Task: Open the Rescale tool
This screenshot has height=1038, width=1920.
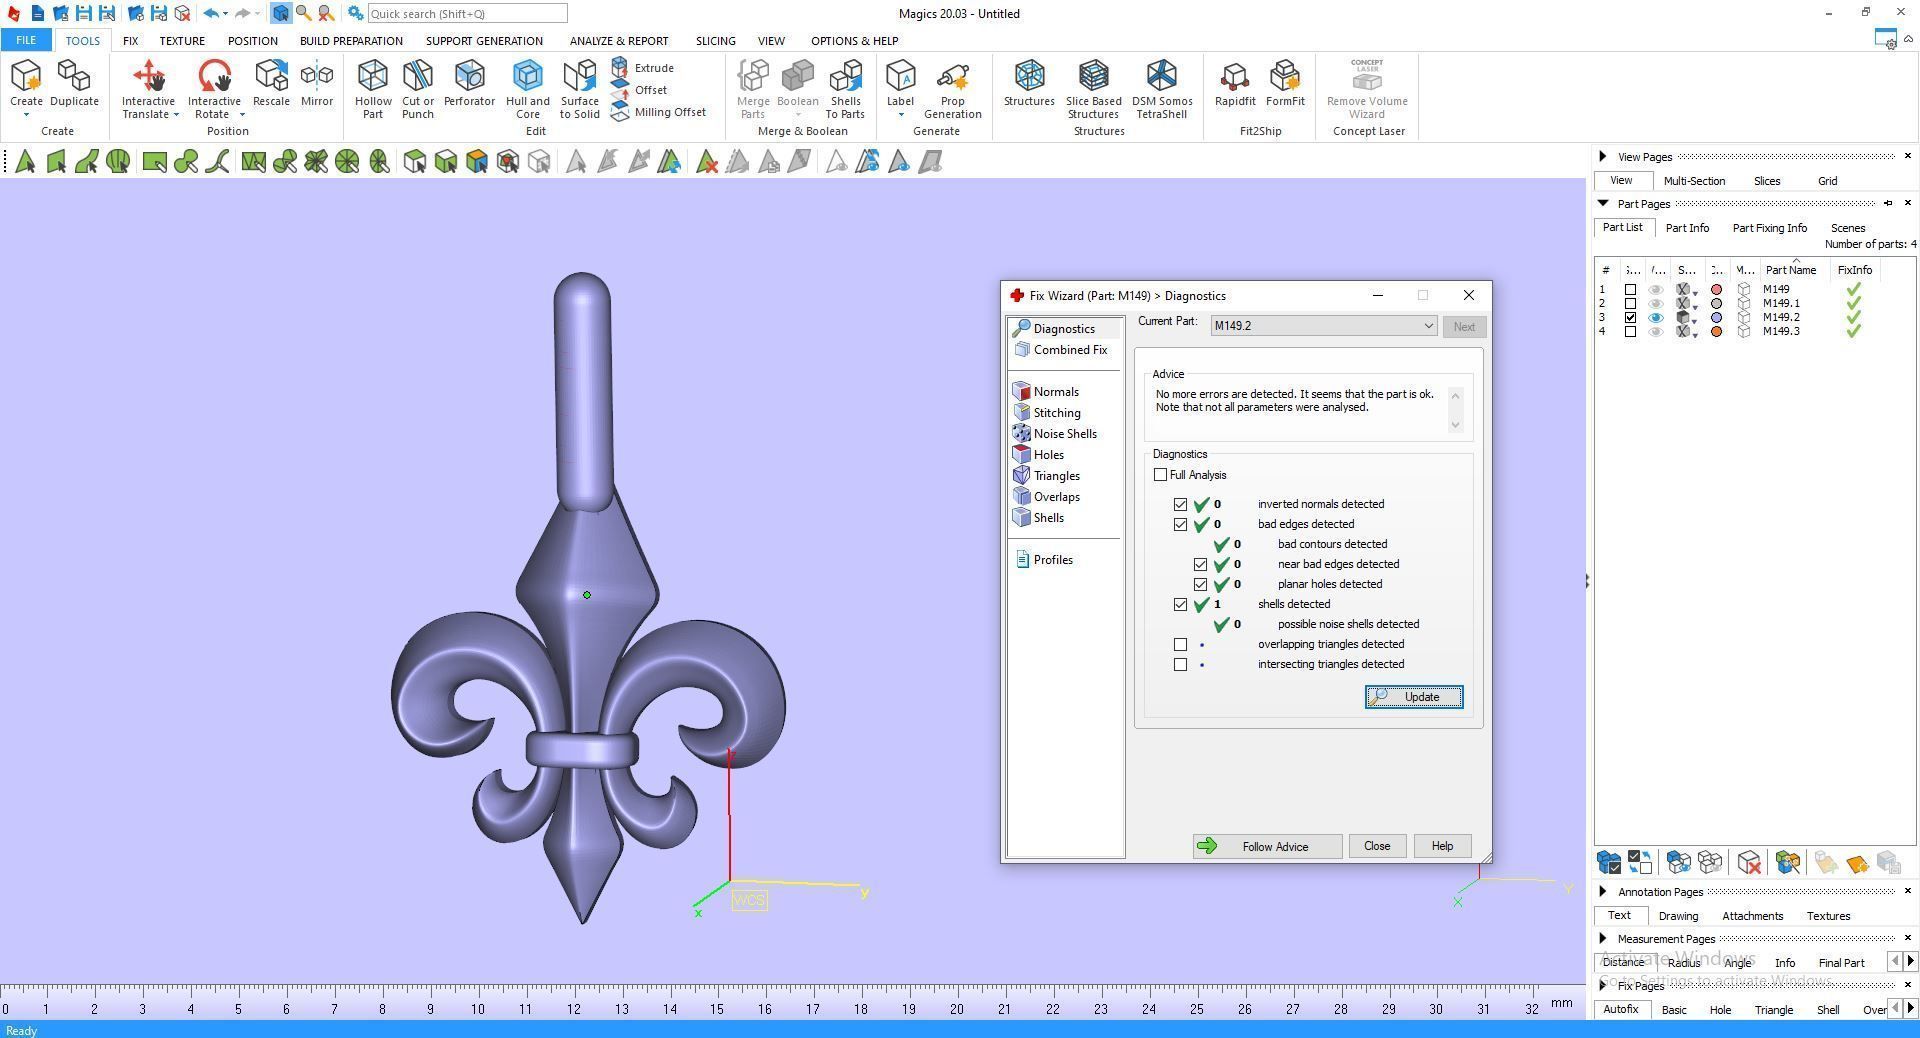Action: click(x=271, y=83)
